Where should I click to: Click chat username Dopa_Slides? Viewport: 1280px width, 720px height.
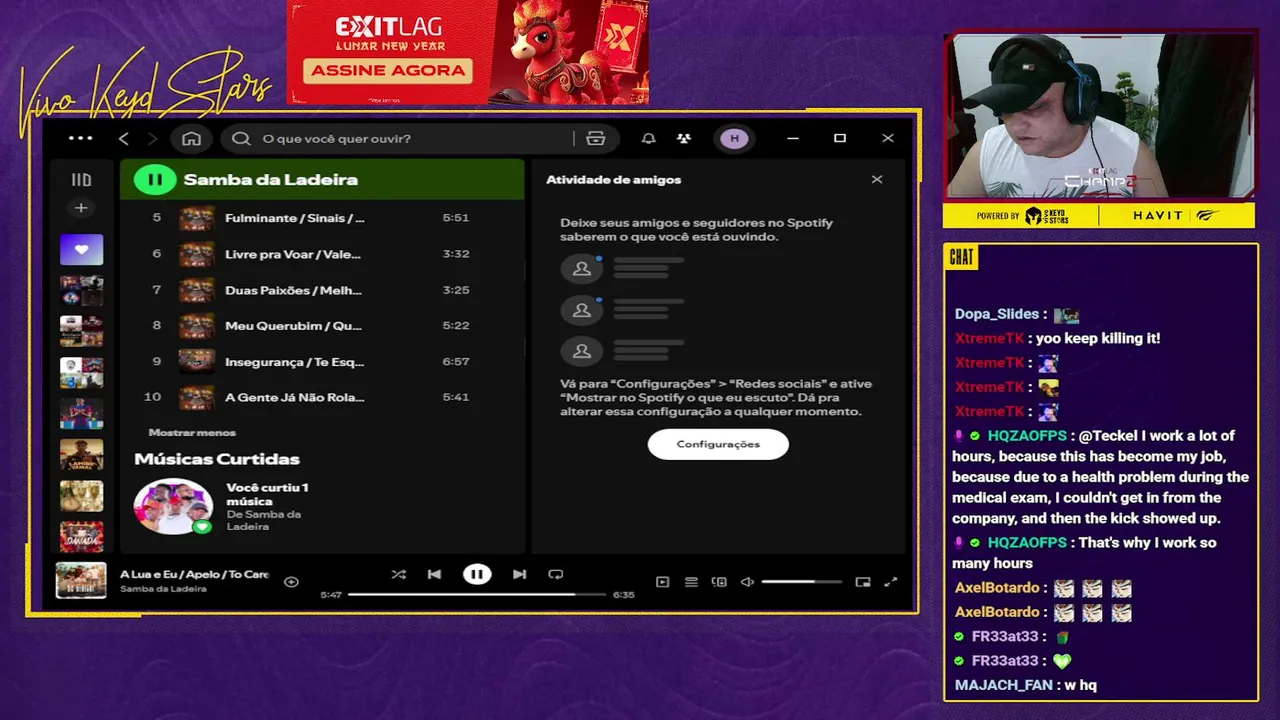997,314
